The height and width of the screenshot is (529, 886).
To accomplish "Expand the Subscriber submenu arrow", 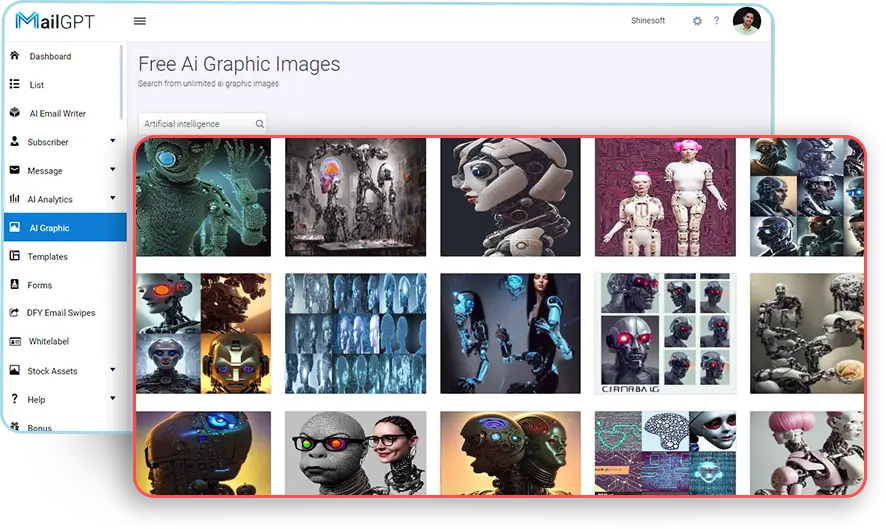I will coord(112,142).
